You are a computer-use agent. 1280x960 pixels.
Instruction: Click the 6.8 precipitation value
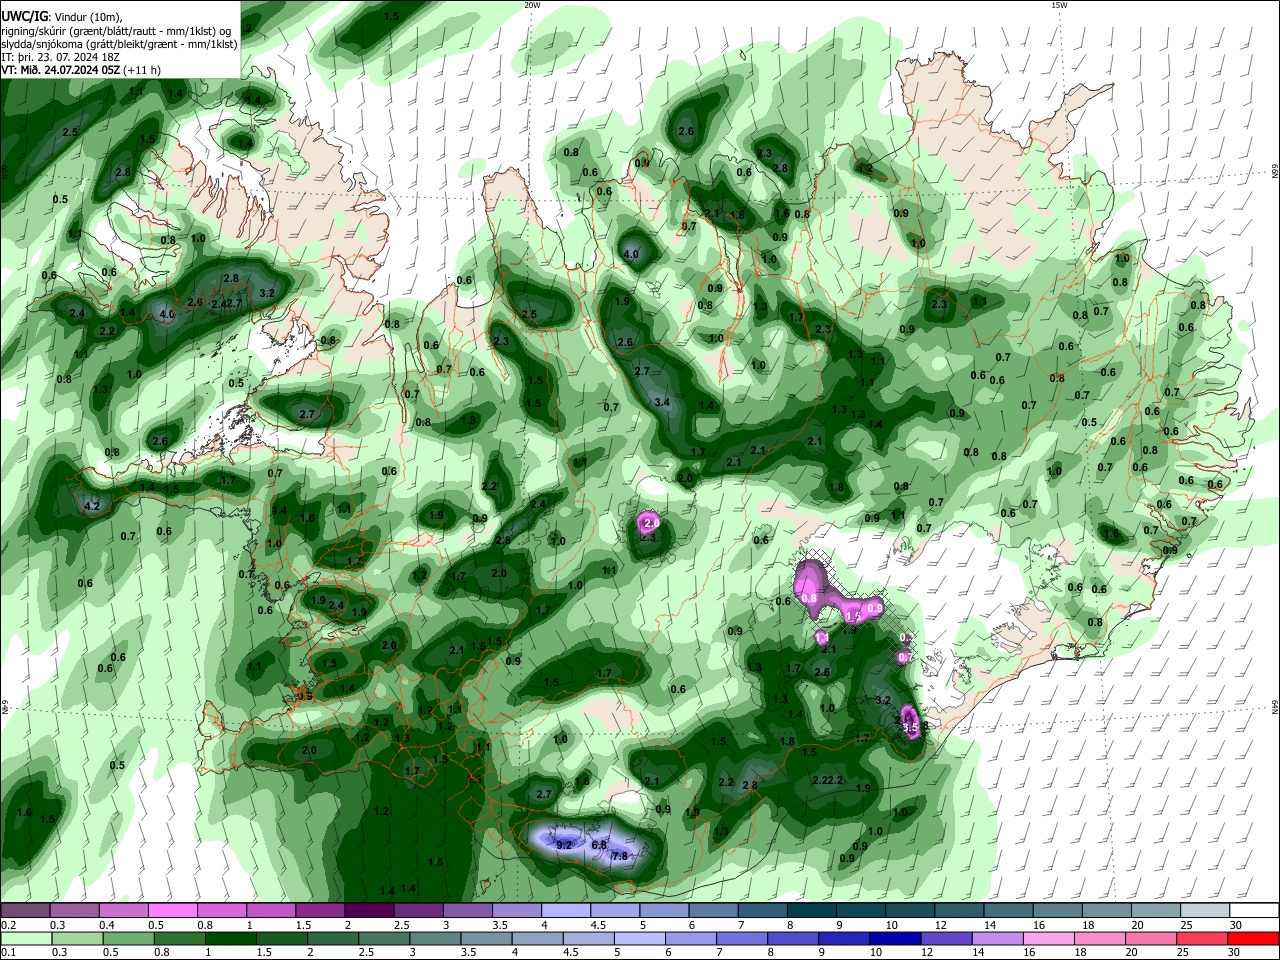click(600, 845)
